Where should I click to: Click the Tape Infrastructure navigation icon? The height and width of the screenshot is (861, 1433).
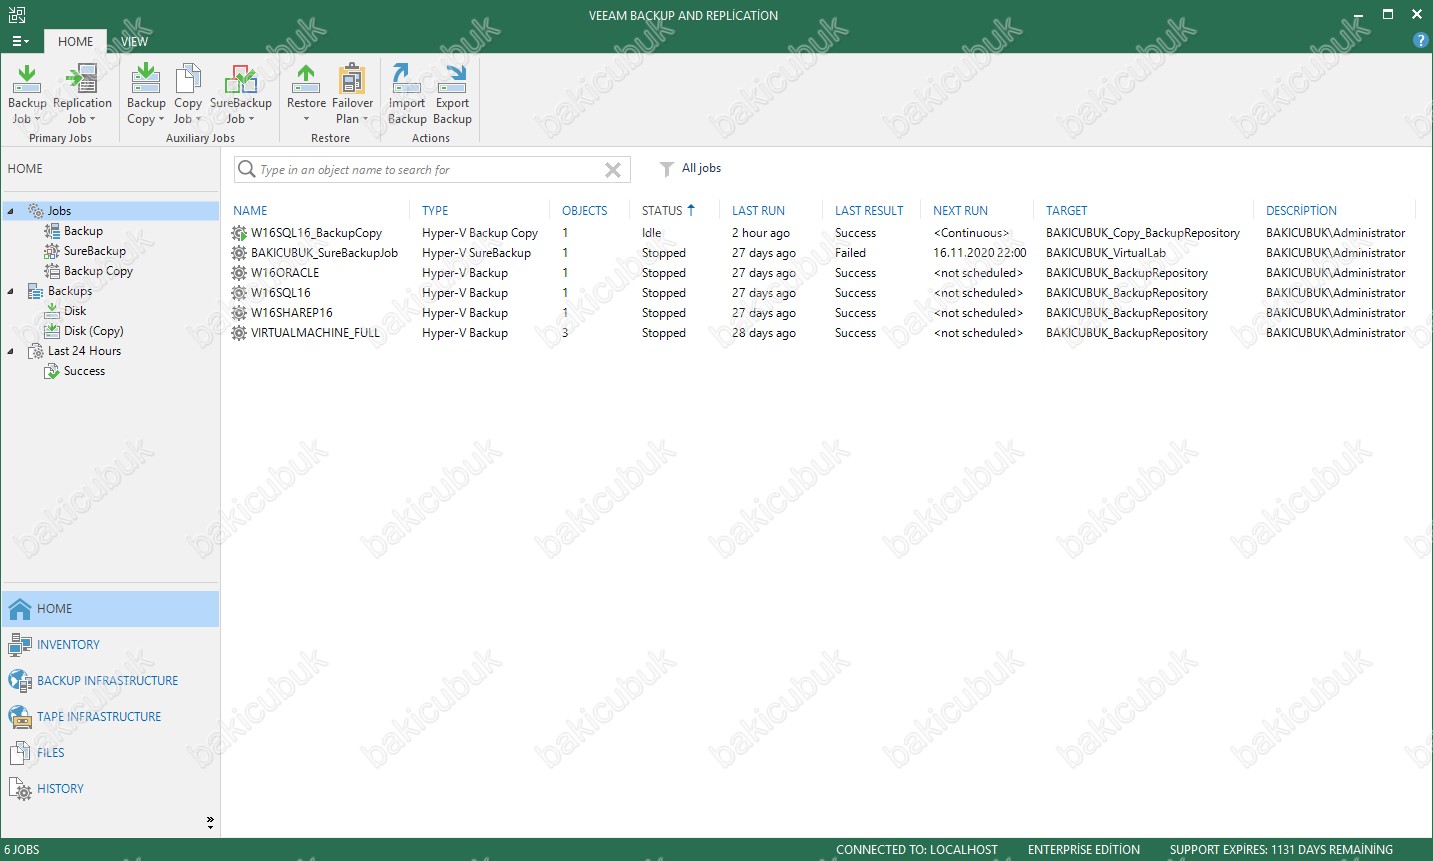click(20, 717)
